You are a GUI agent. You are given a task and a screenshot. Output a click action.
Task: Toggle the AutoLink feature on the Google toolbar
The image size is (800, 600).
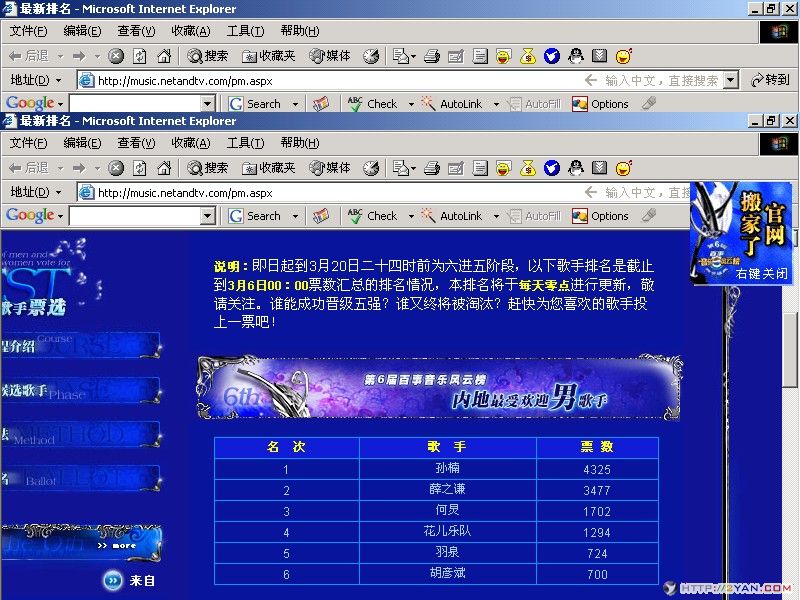point(460,216)
